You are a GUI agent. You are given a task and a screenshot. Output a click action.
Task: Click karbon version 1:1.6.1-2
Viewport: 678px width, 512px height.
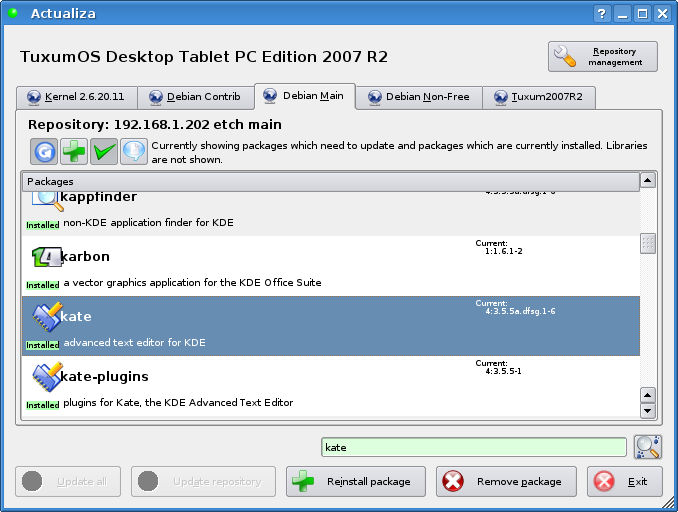(504, 251)
